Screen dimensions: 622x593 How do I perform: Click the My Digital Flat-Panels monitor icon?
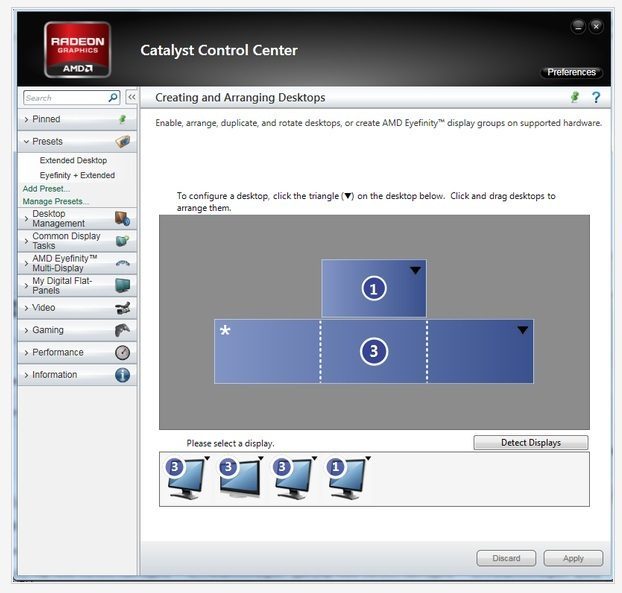point(122,286)
